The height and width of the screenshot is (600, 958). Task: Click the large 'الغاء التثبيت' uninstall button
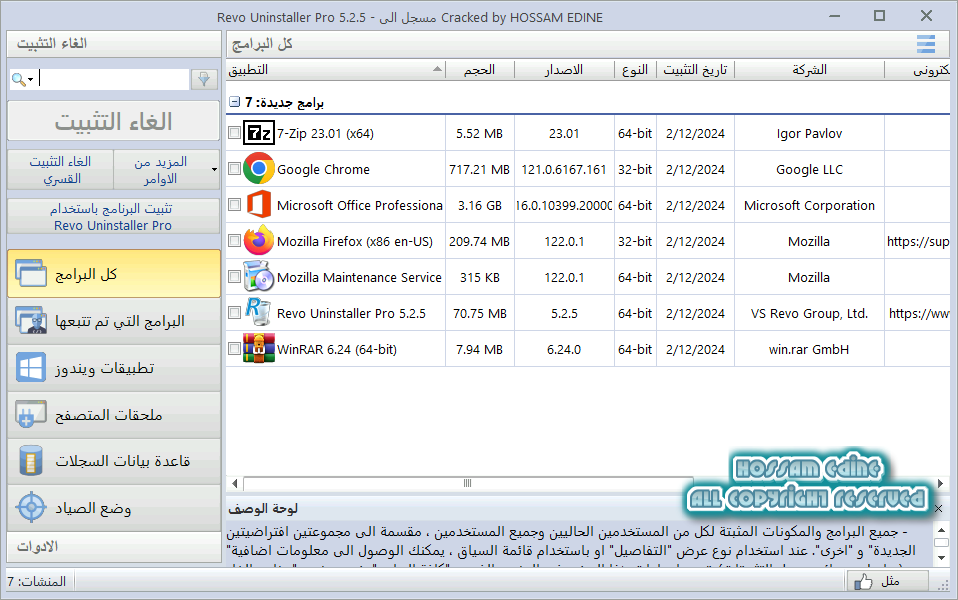pyautogui.click(x=114, y=121)
